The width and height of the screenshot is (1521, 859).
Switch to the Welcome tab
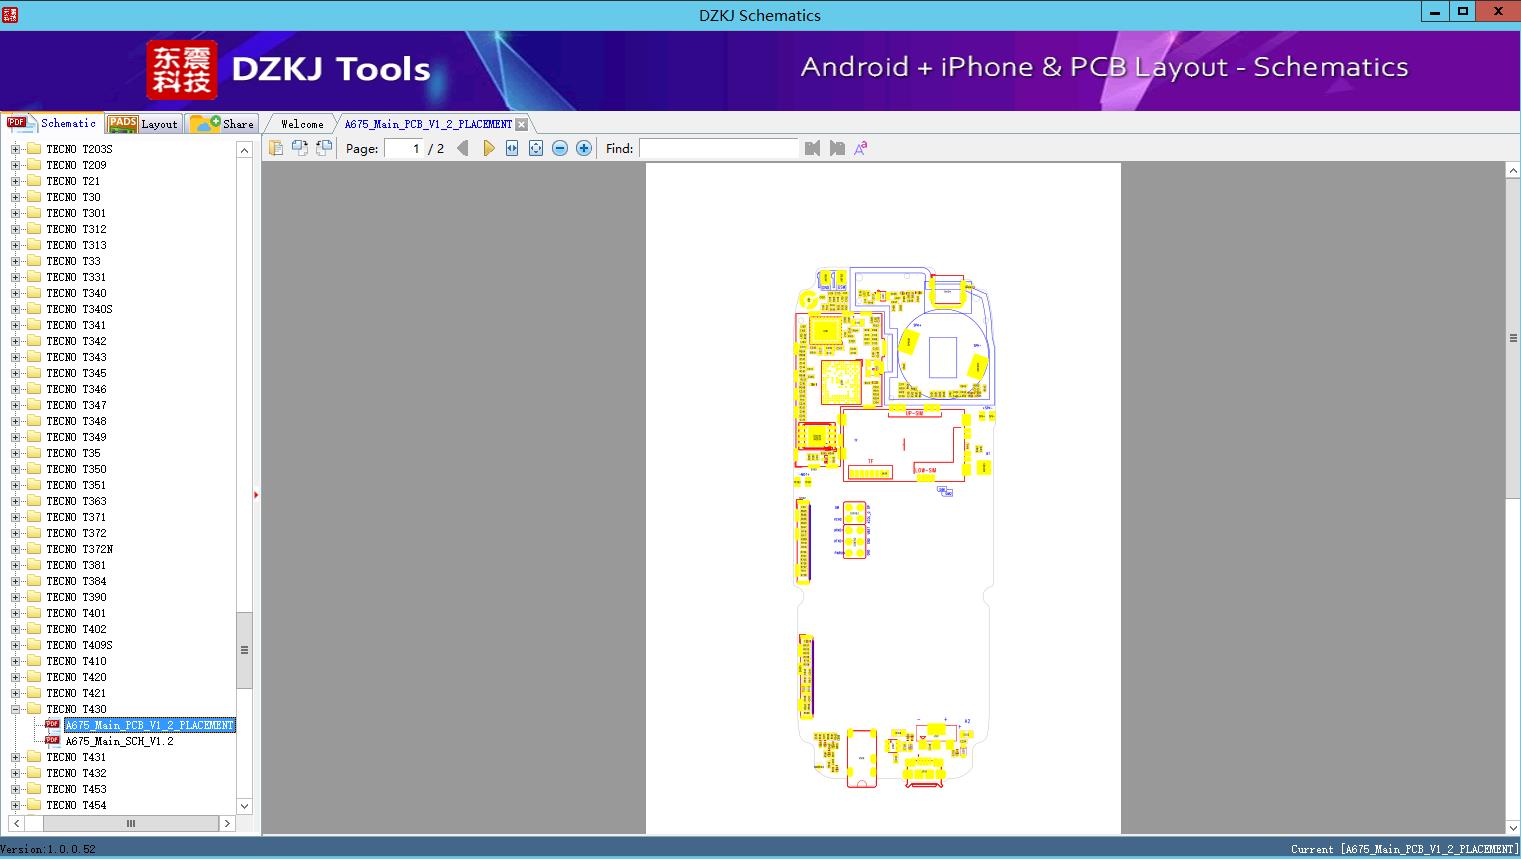point(302,124)
